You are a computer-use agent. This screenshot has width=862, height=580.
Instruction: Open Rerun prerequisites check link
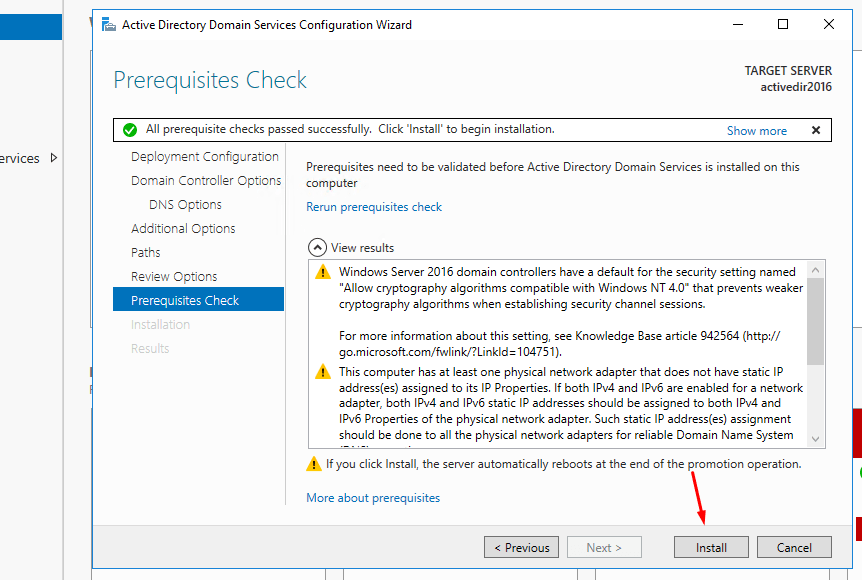click(374, 207)
